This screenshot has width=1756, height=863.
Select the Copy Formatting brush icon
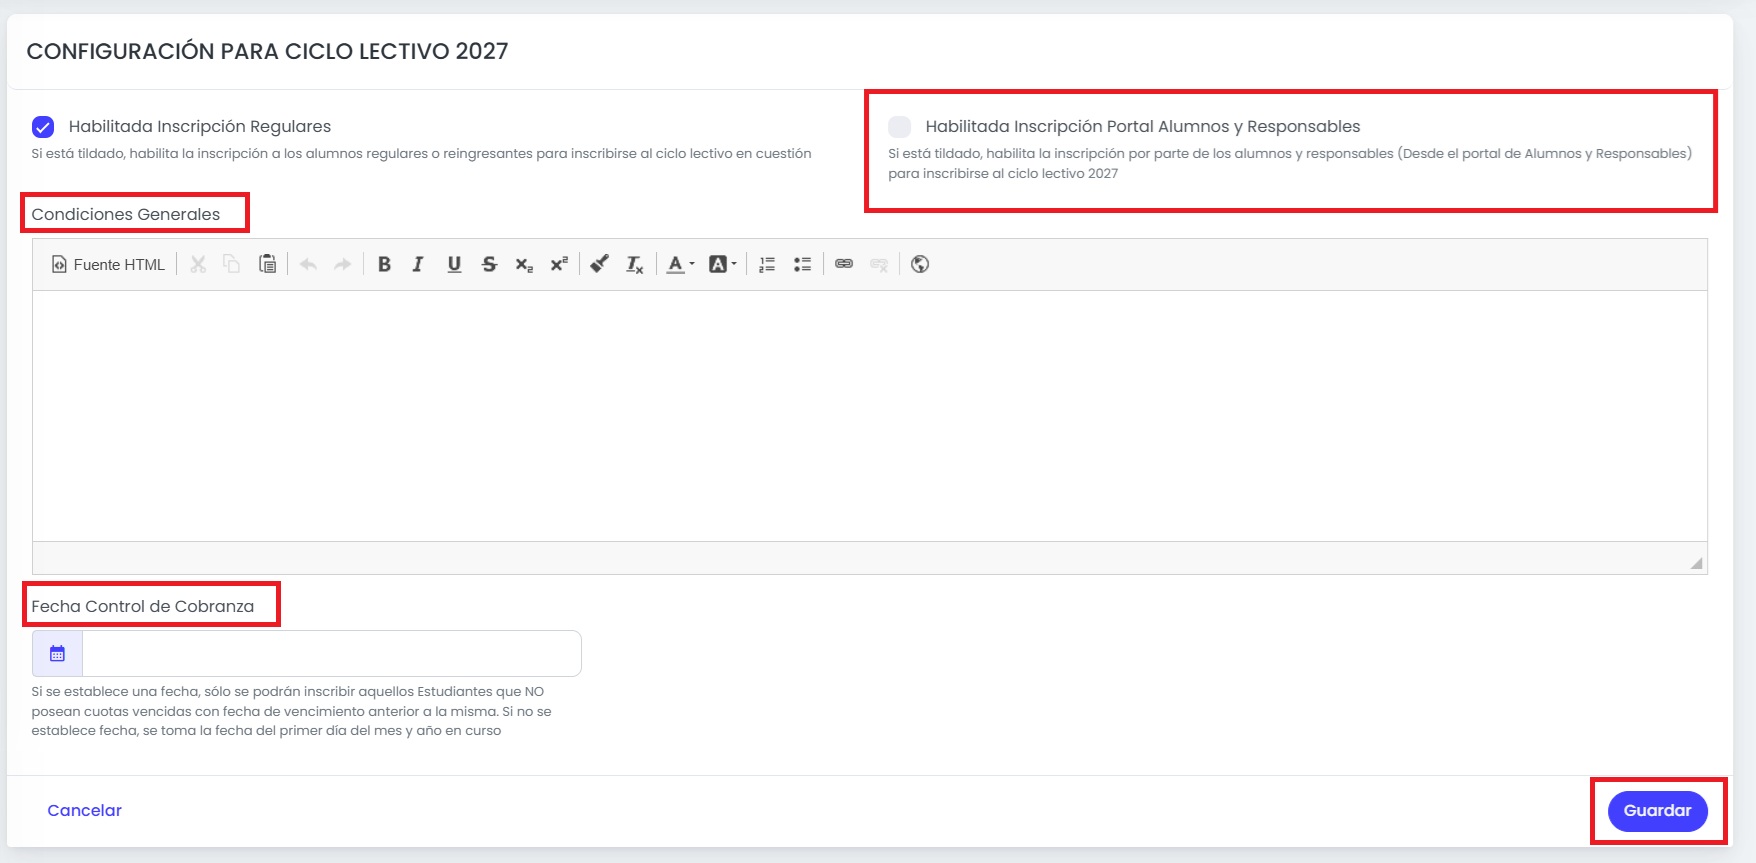click(x=599, y=264)
